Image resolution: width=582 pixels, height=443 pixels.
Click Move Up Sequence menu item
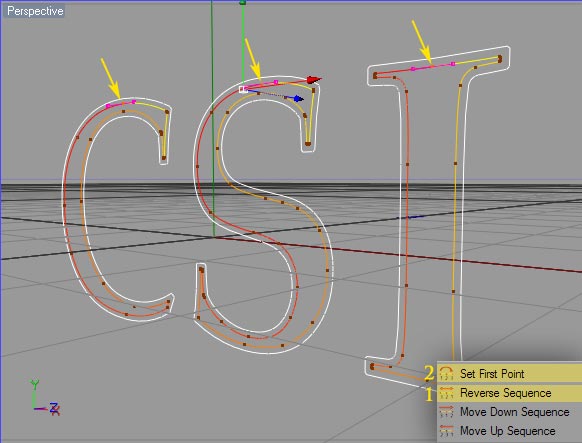tap(510, 431)
